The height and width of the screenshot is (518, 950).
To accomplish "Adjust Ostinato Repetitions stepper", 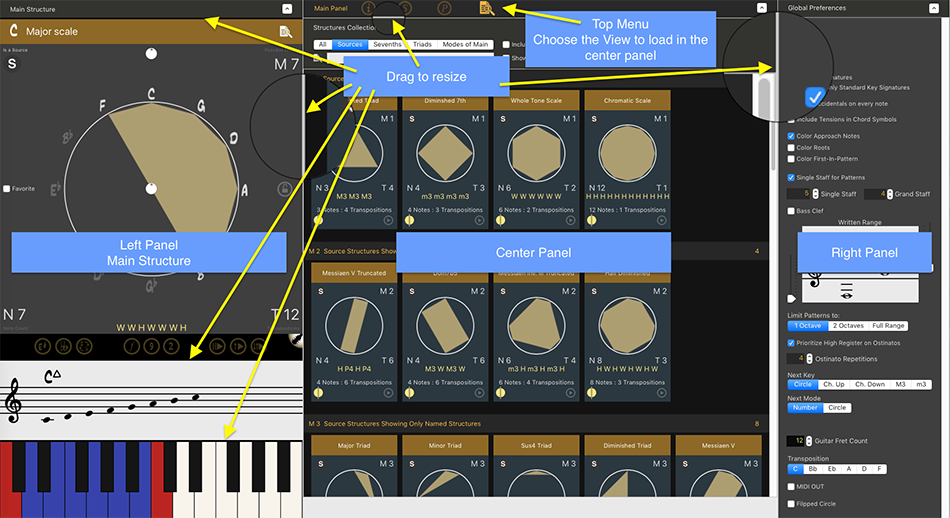I will (x=809, y=359).
